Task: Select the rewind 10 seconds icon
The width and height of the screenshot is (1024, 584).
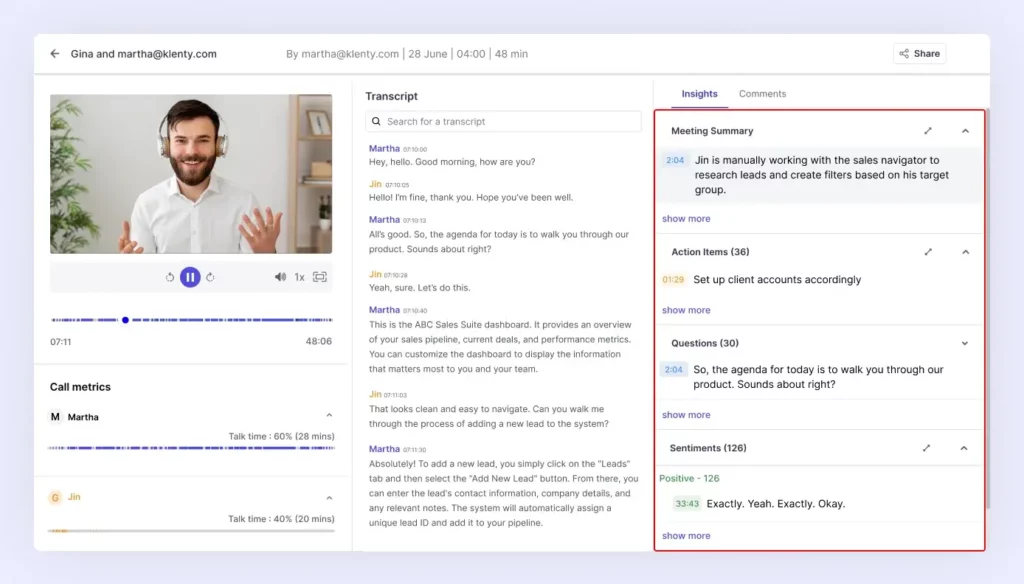Action: coord(169,277)
